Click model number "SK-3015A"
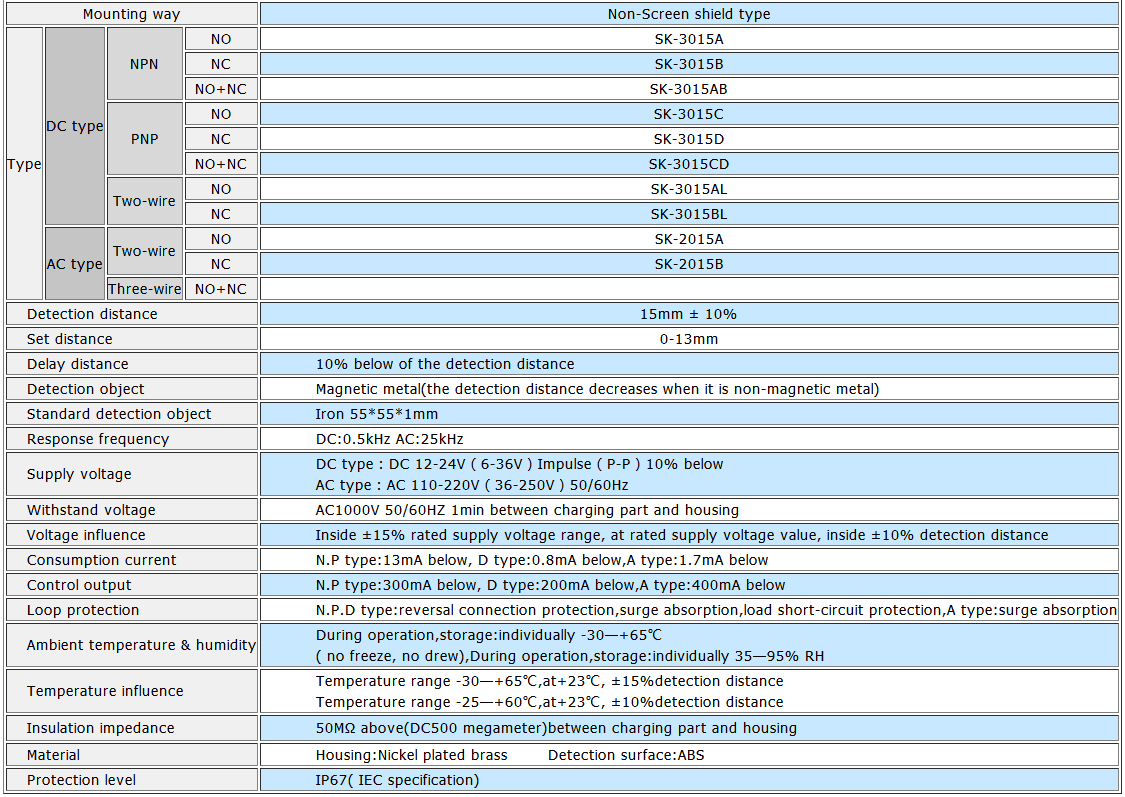 [689, 39]
